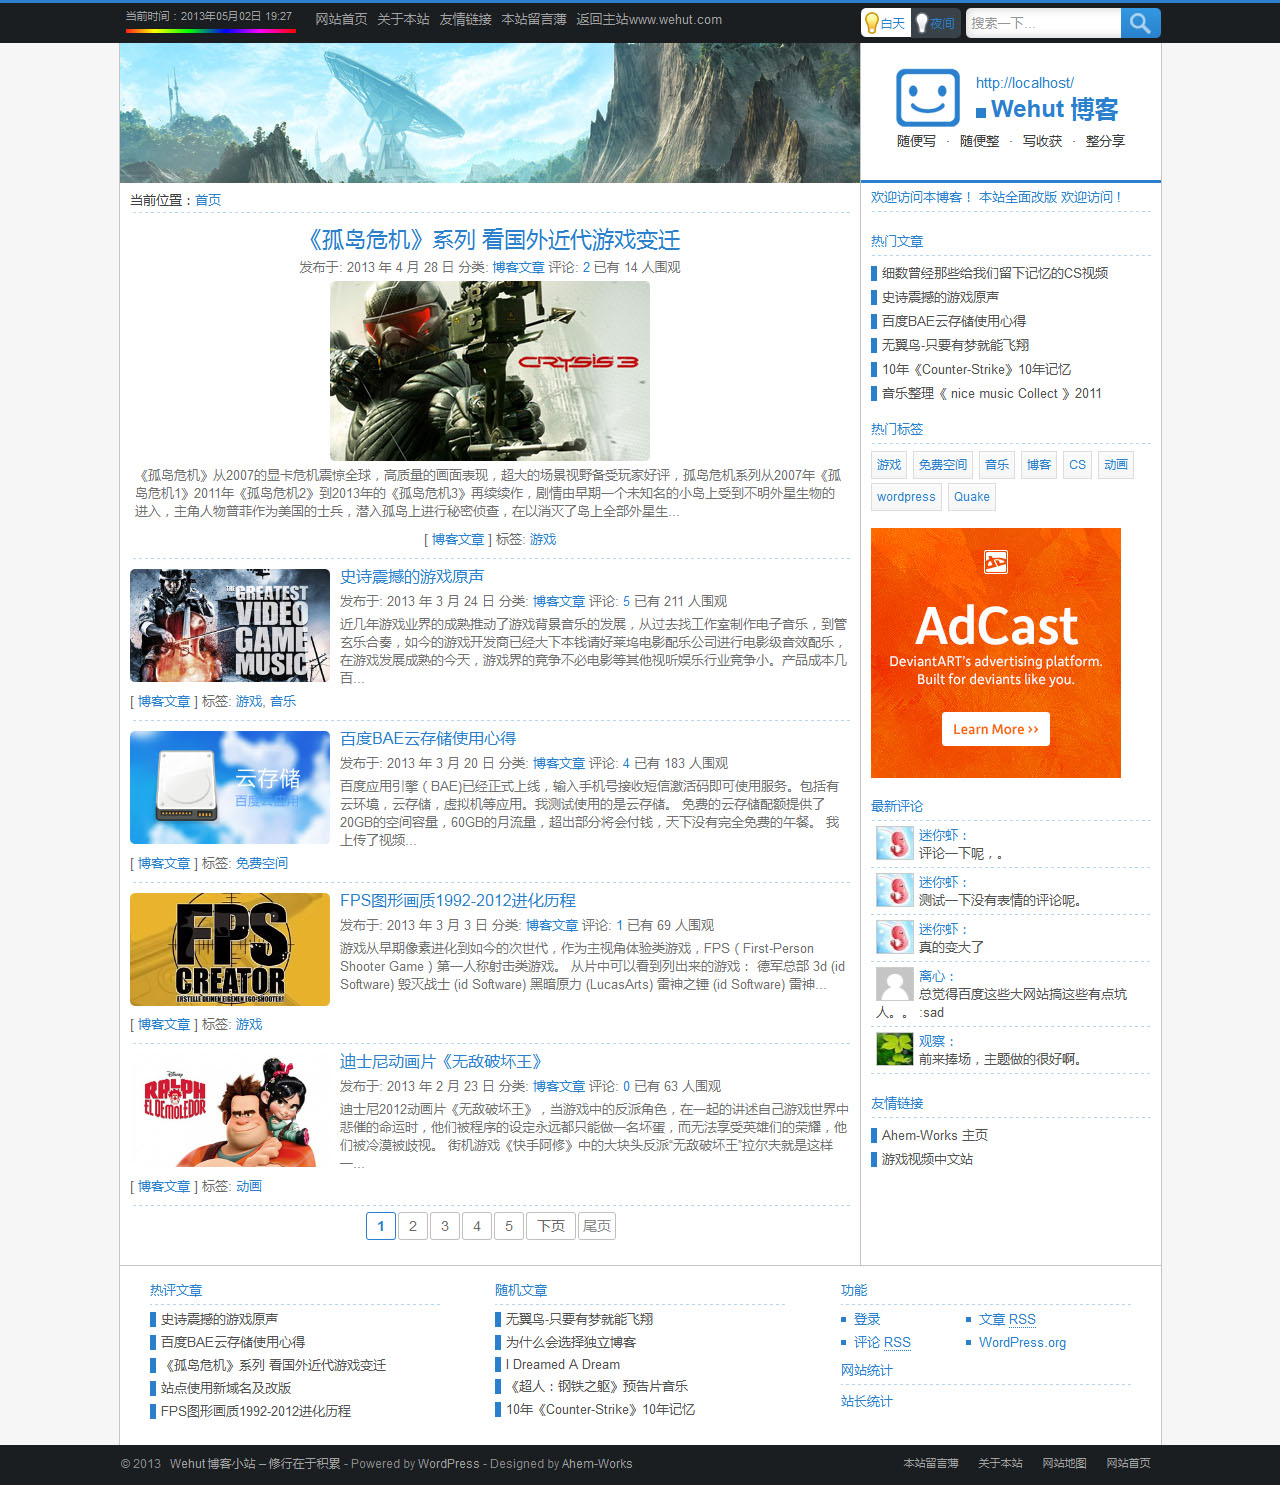Open 关于本站 in top navigation
Screen dimensions: 1280x1485
point(403,19)
